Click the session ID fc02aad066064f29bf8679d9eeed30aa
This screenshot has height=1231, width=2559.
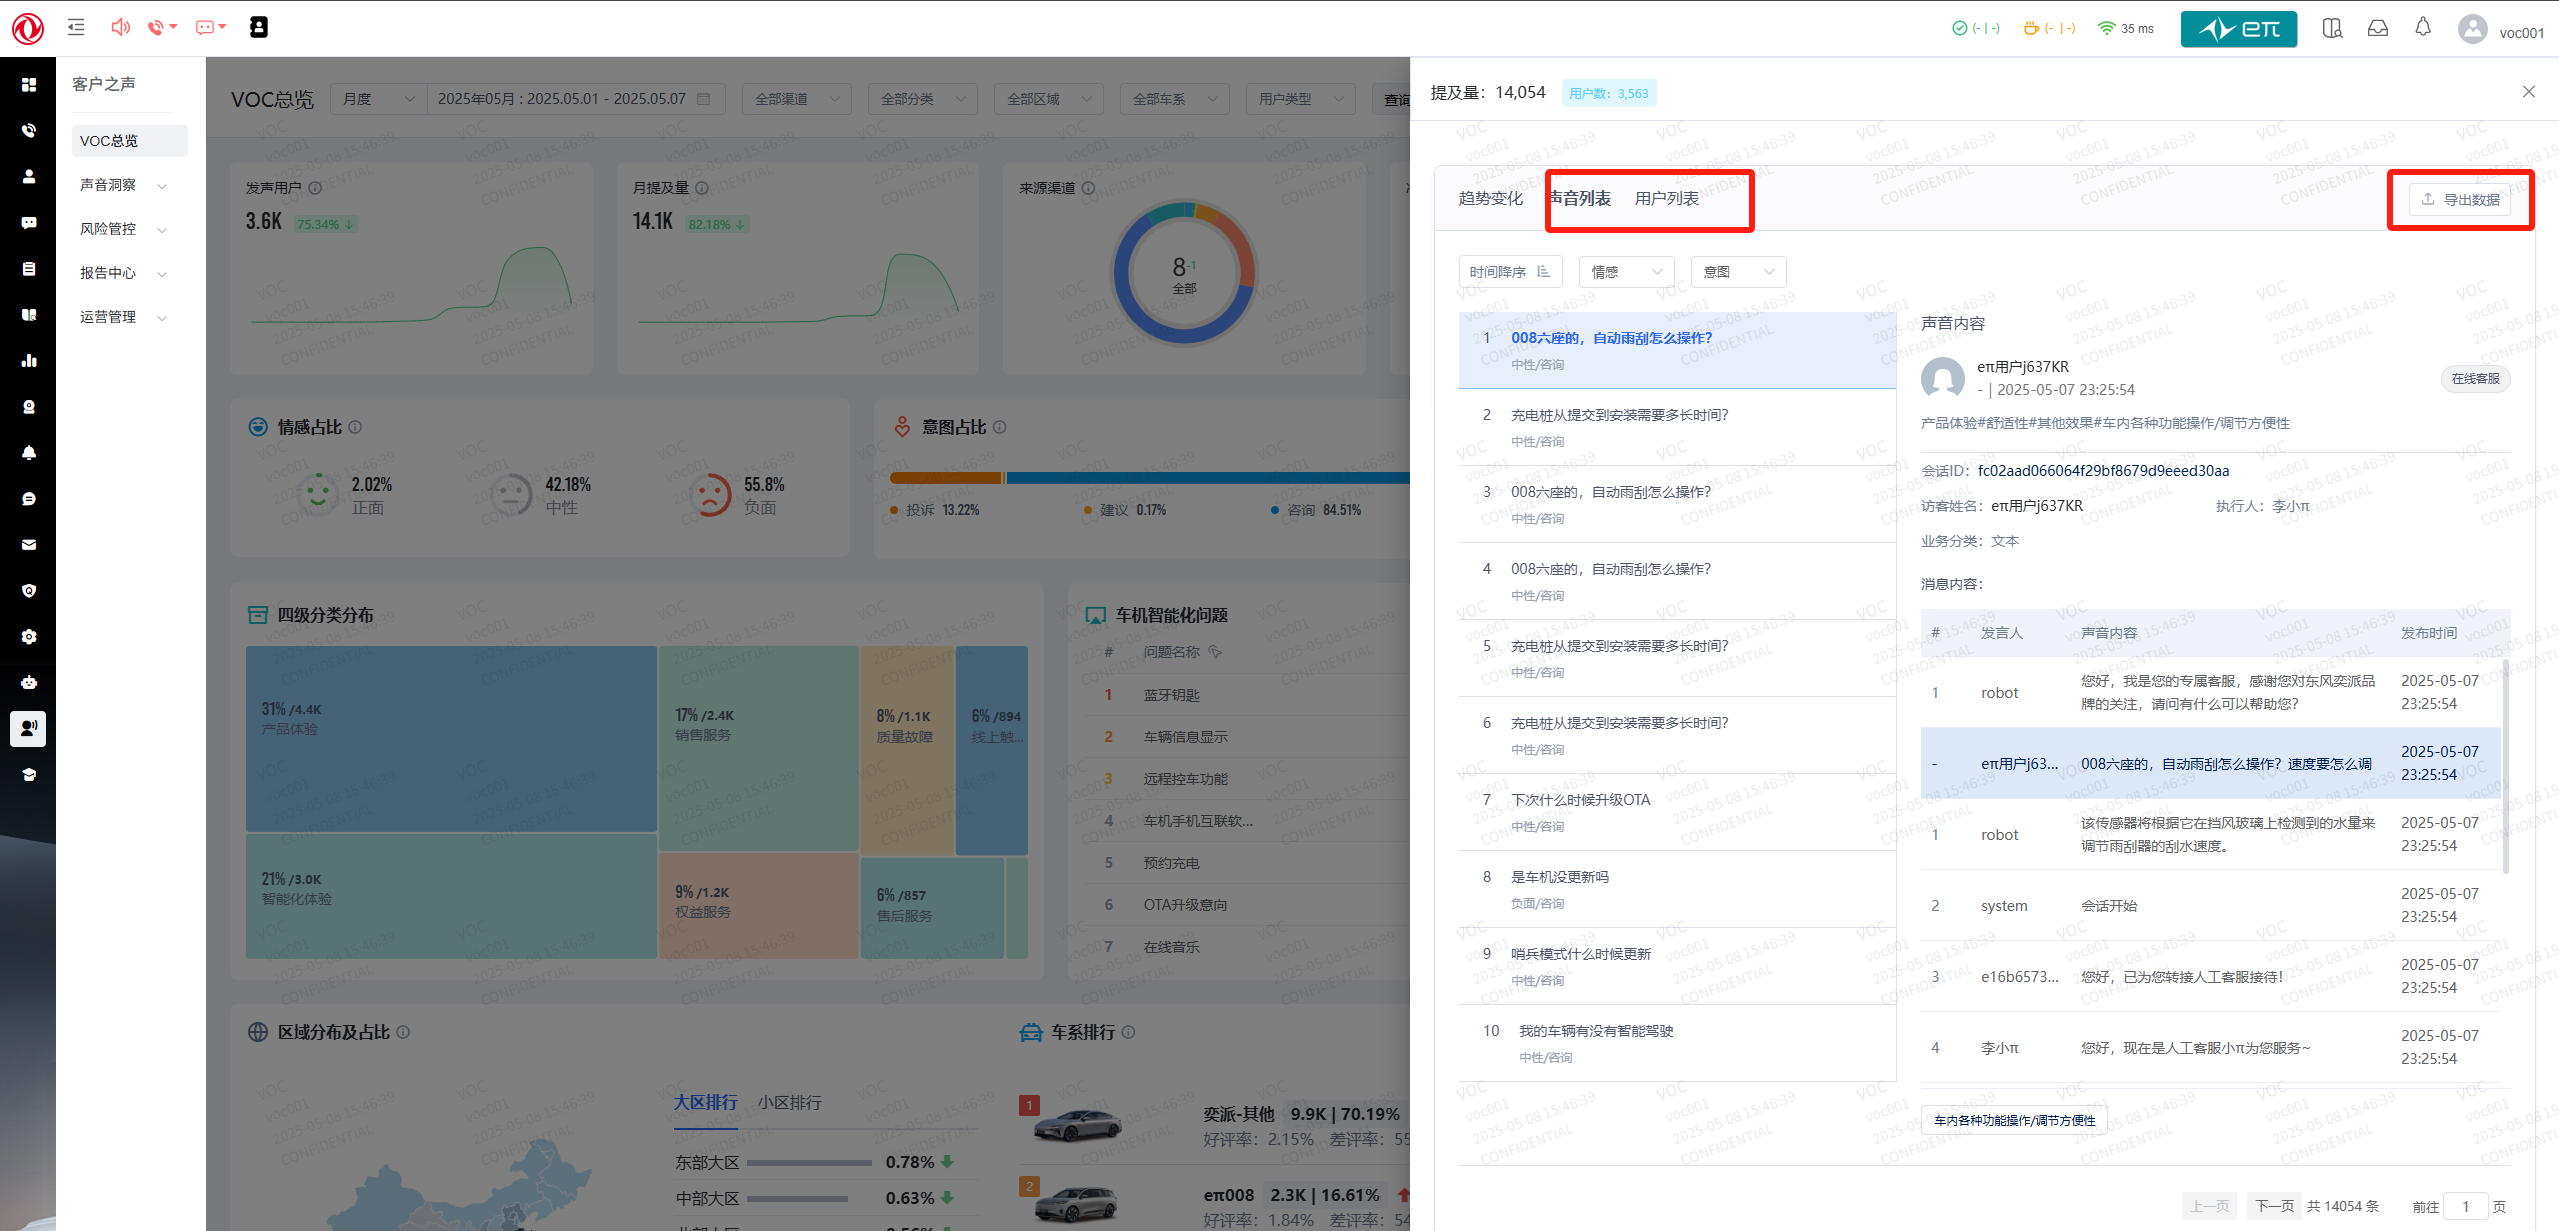[x=2103, y=471]
